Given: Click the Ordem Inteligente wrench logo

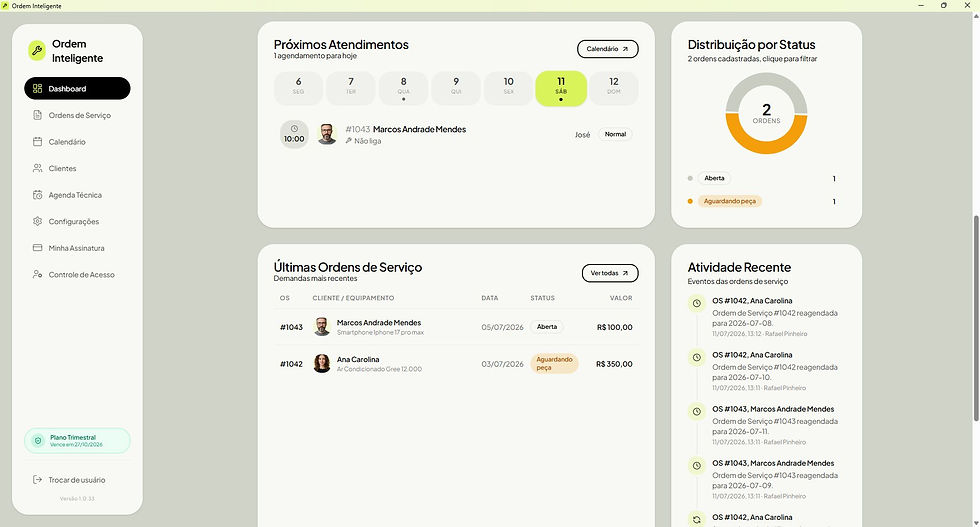Looking at the screenshot, I should (x=37, y=51).
